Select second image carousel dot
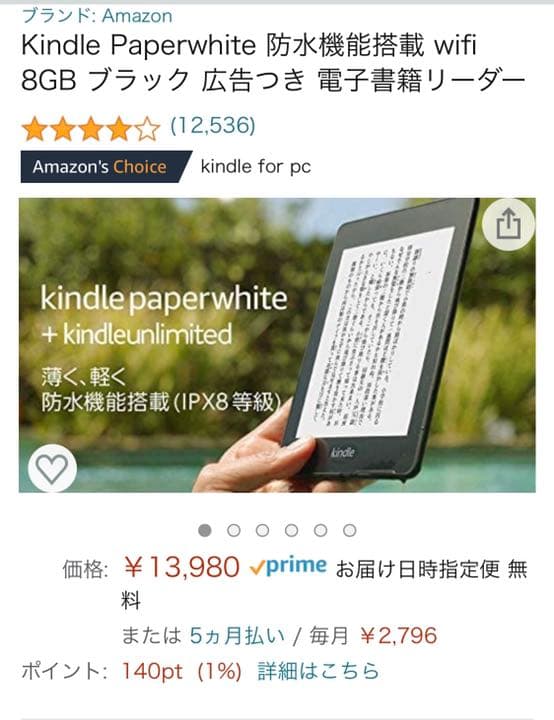The image size is (554, 720). [x=234, y=530]
